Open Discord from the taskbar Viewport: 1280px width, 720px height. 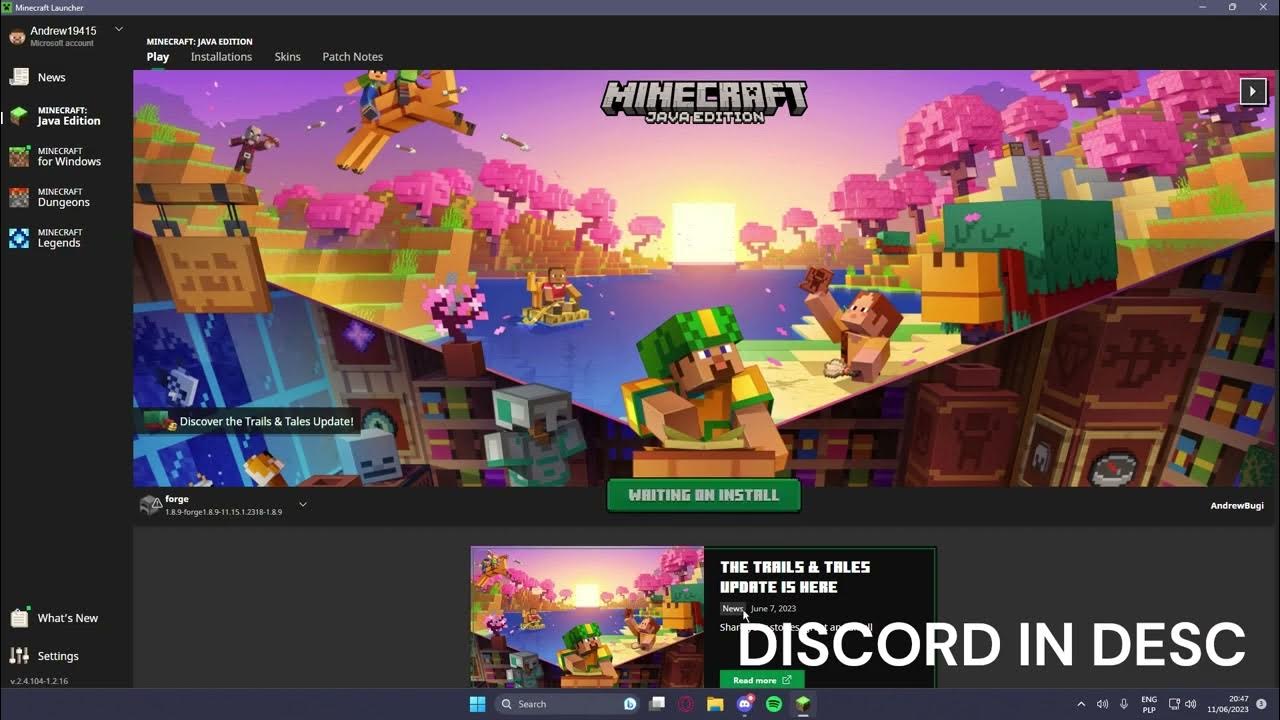click(x=745, y=704)
